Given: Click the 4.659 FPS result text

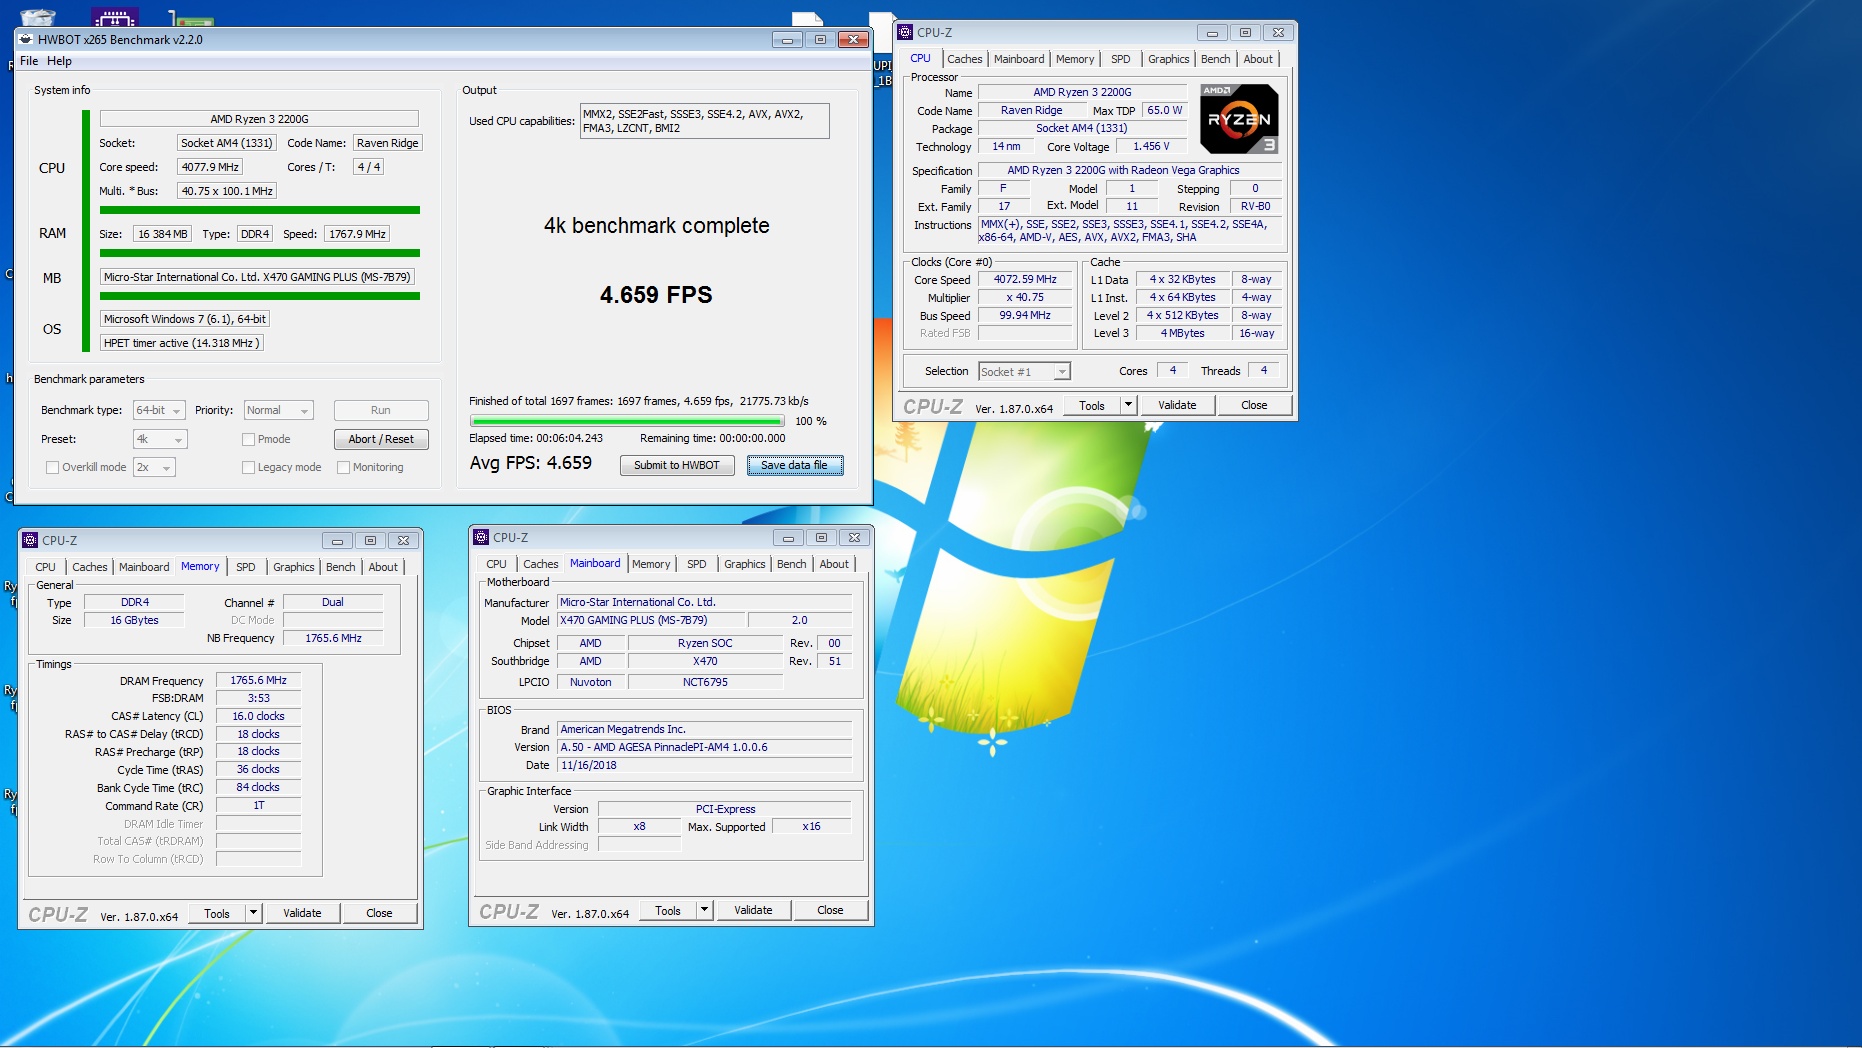Looking at the screenshot, I should click(656, 295).
